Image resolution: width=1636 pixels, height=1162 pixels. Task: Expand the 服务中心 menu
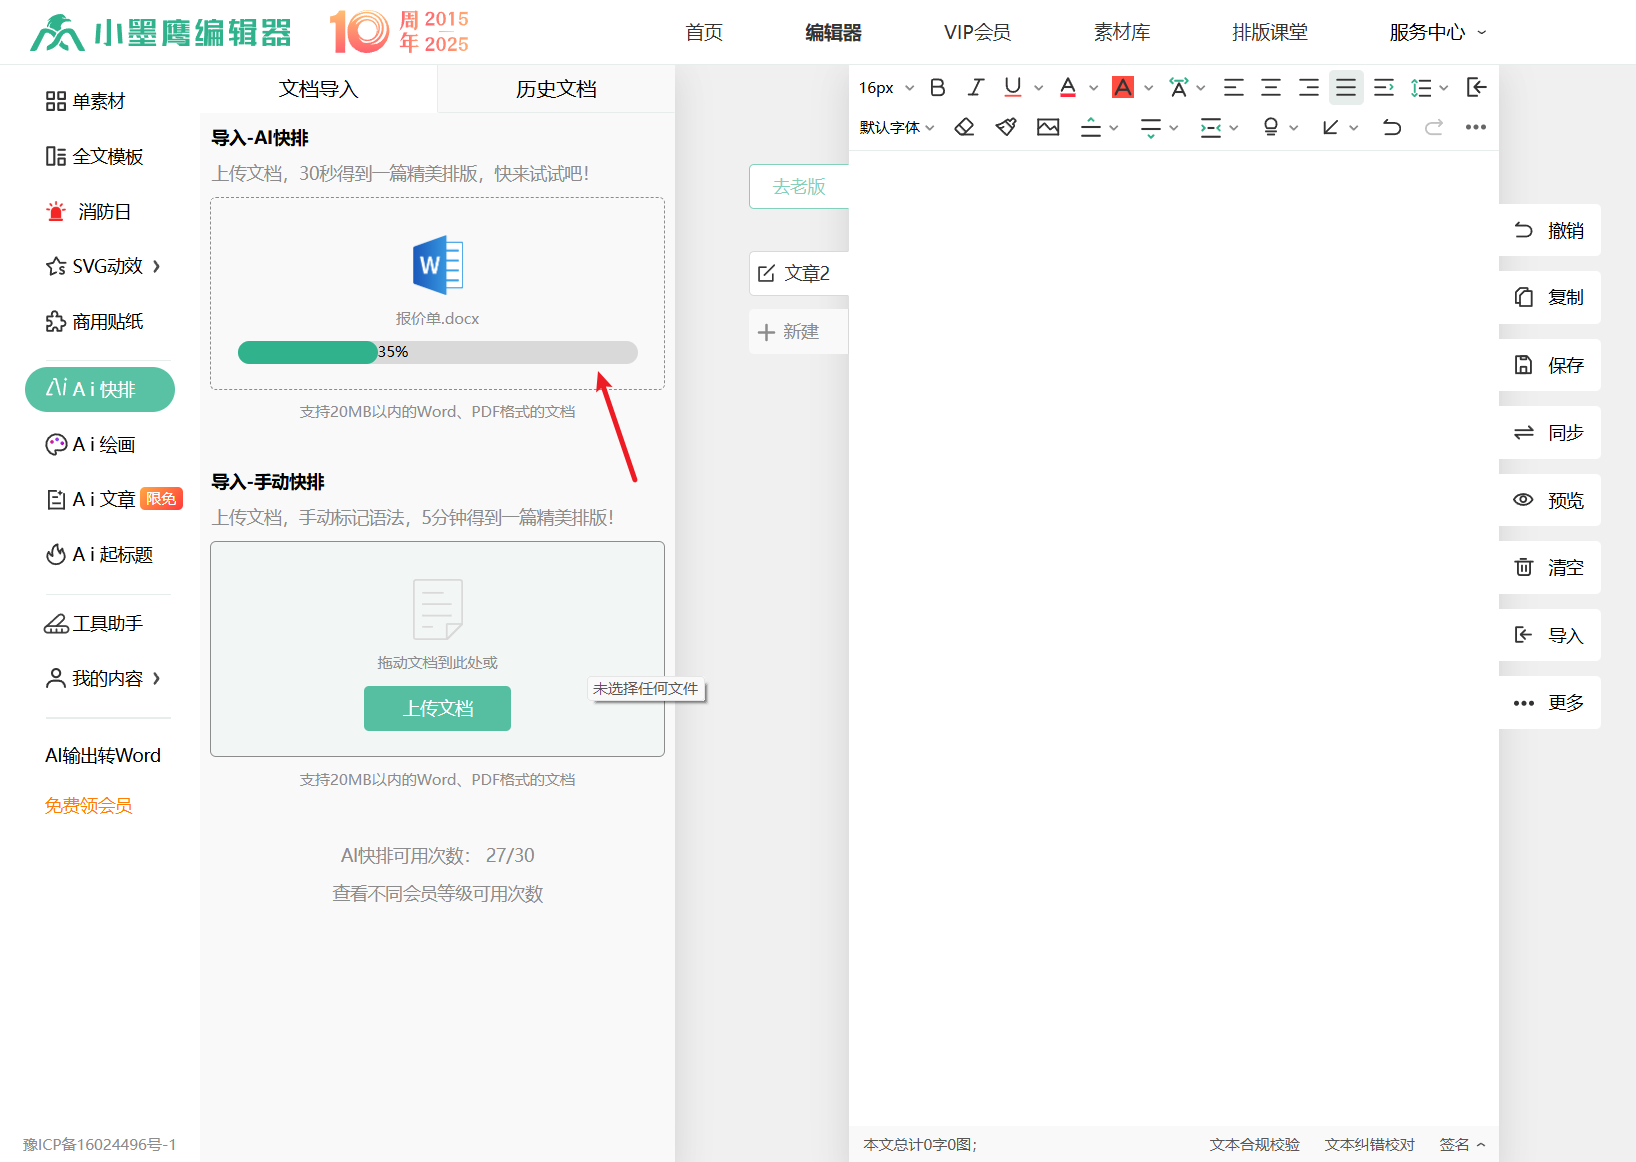1437,32
